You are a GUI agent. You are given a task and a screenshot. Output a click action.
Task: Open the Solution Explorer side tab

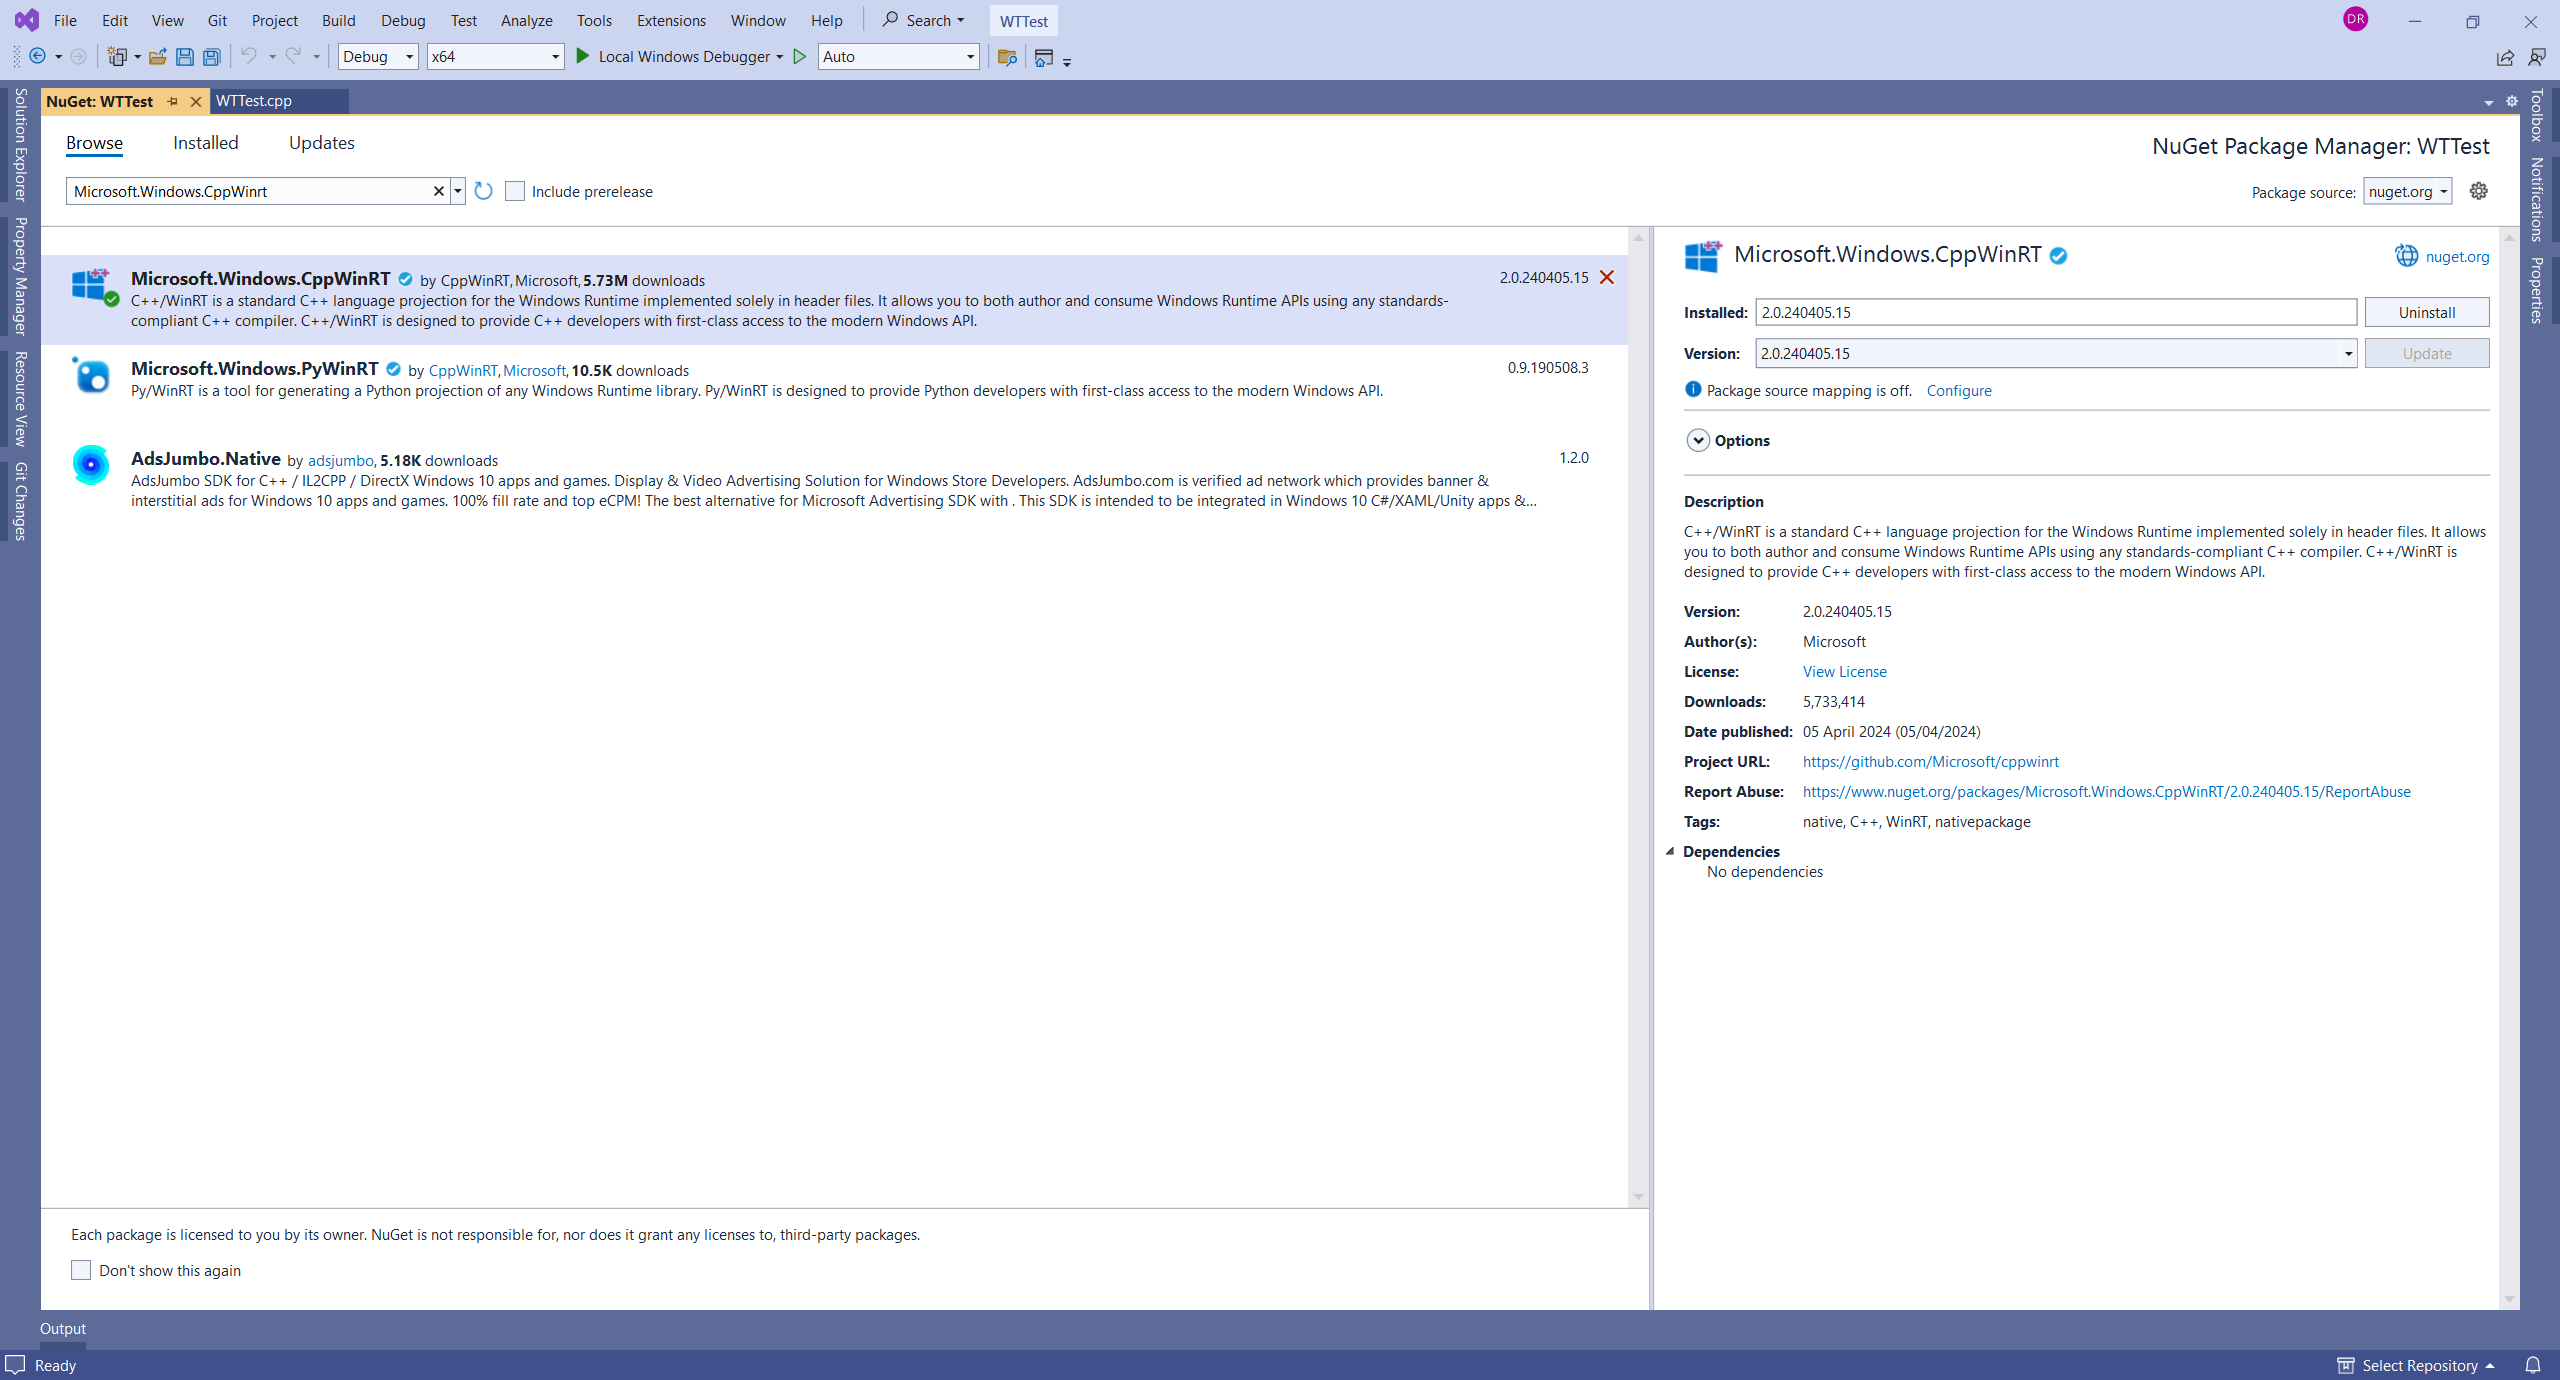[20, 145]
